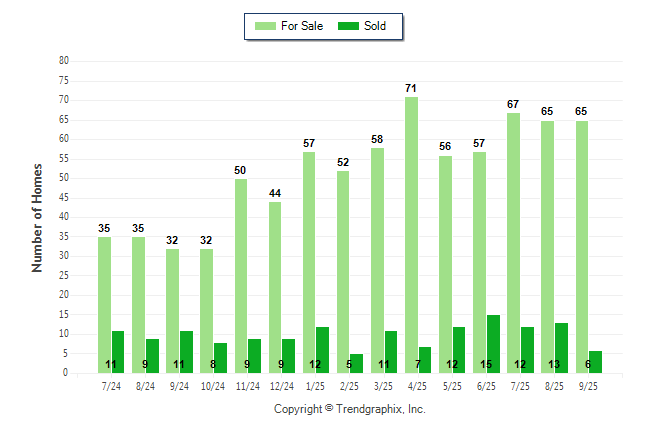Click the 3/25 For Sale bar
646x434 pixels.
pos(377,260)
